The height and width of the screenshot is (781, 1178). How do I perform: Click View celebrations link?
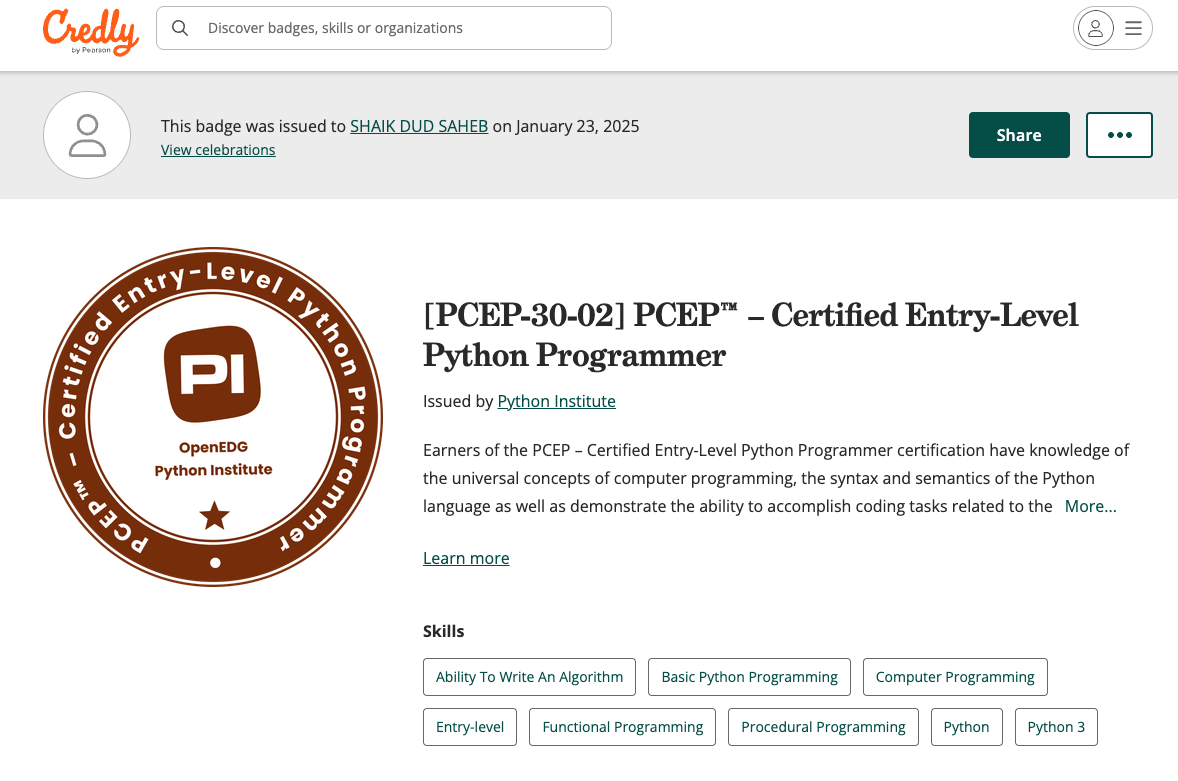pyautogui.click(x=218, y=150)
